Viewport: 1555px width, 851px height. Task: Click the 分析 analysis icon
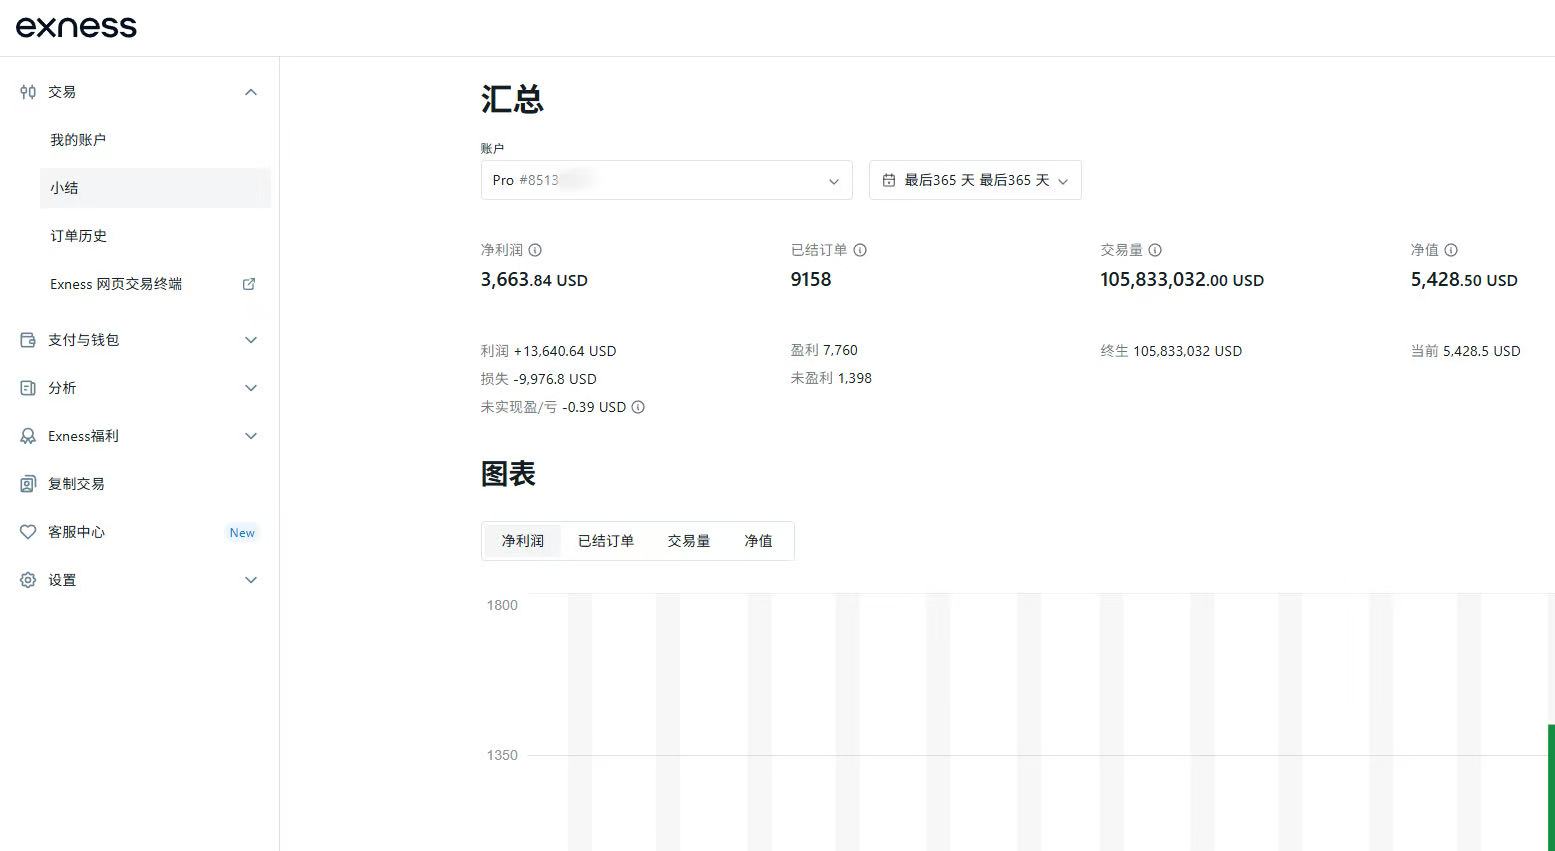pos(28,388)
